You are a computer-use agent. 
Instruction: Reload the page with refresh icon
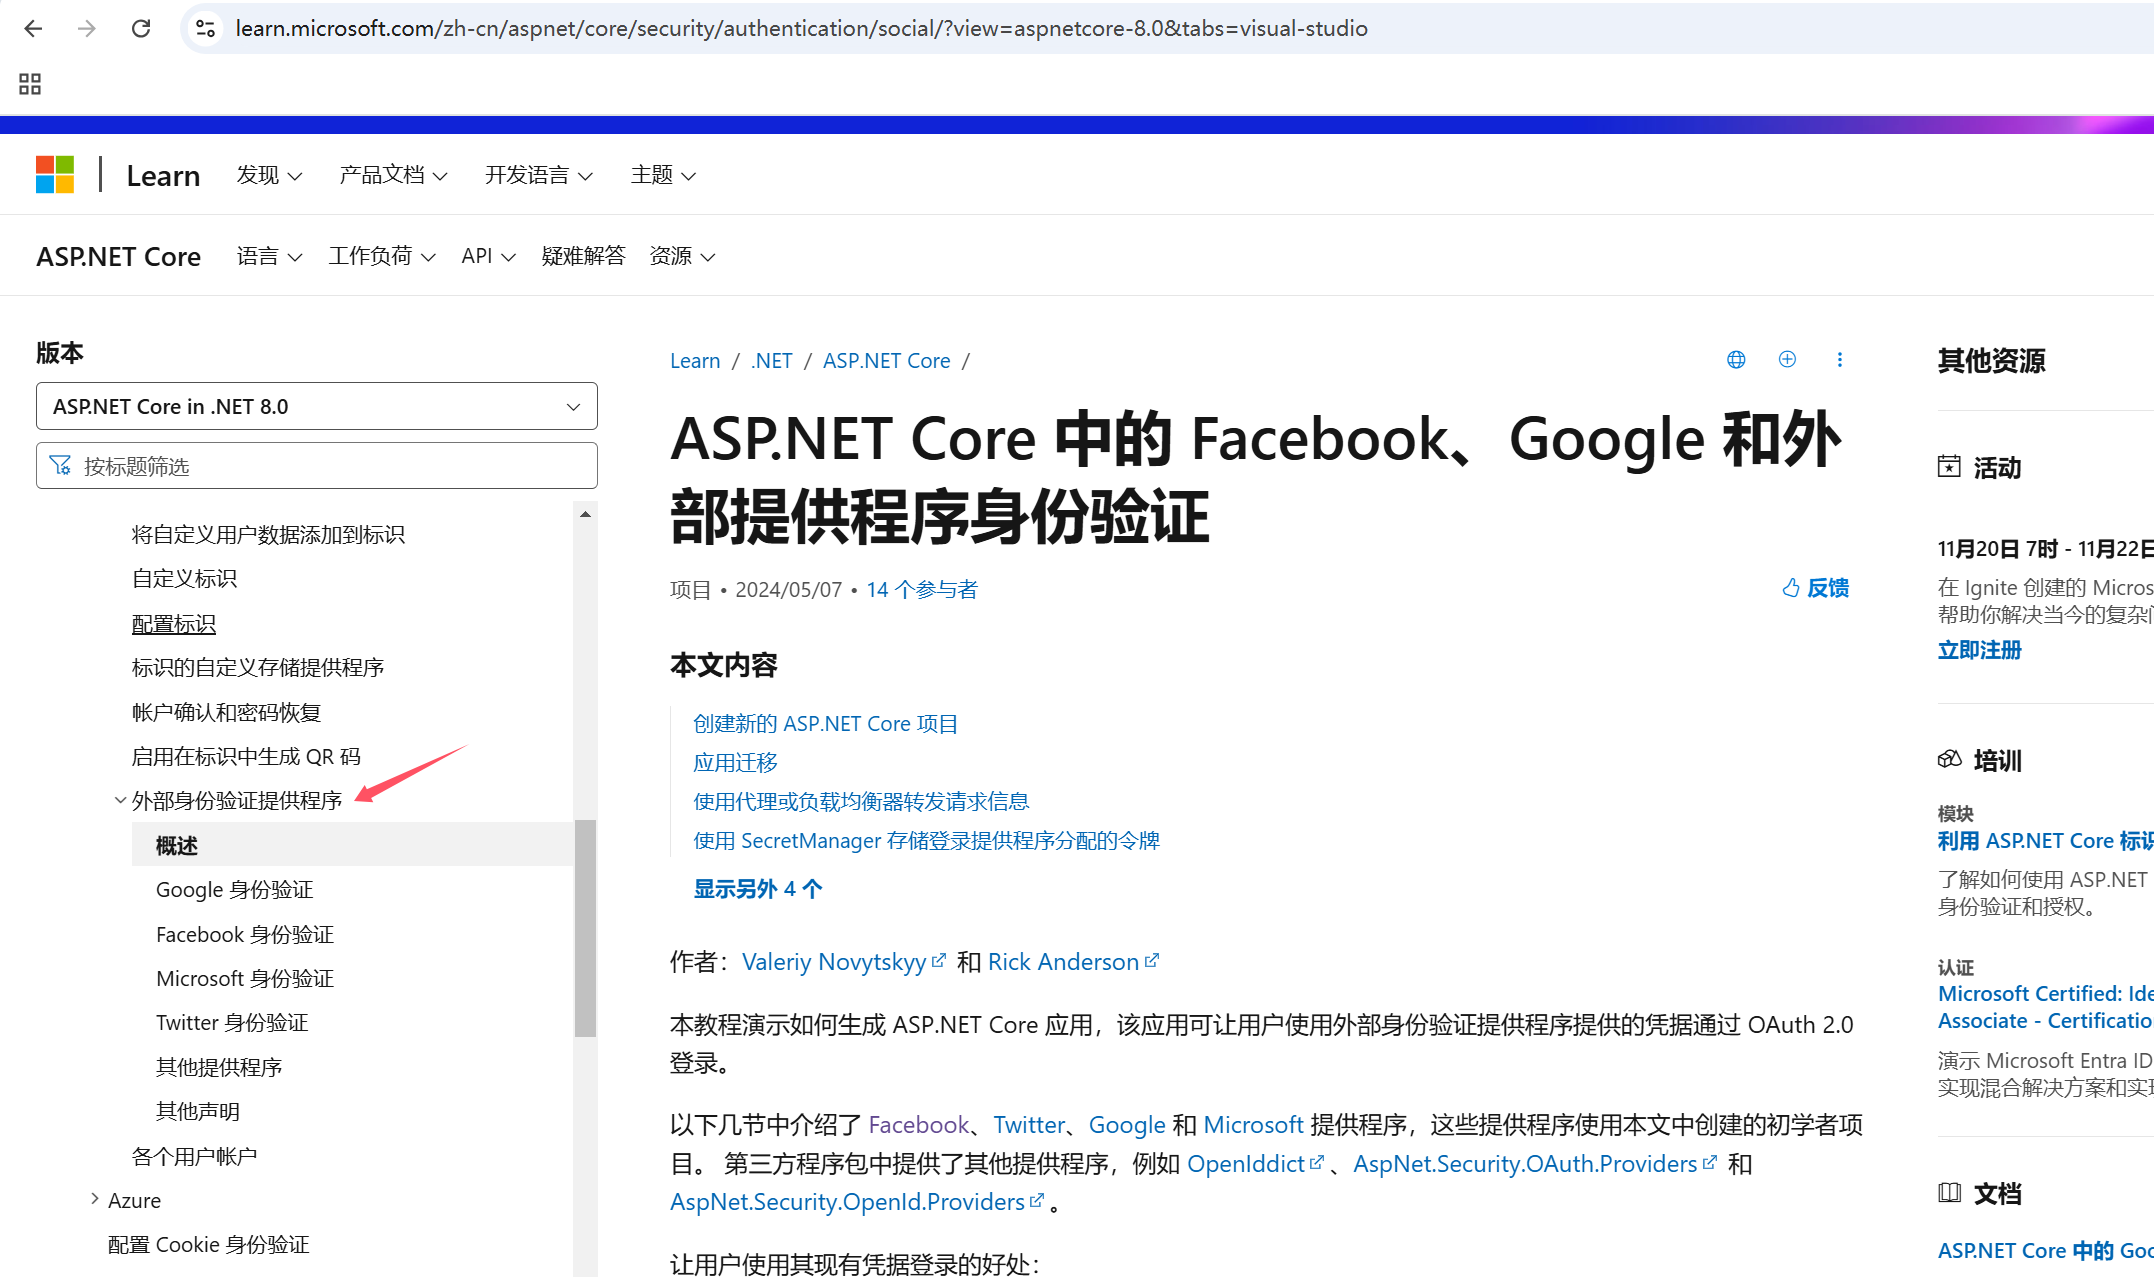(x=141, y=28)
